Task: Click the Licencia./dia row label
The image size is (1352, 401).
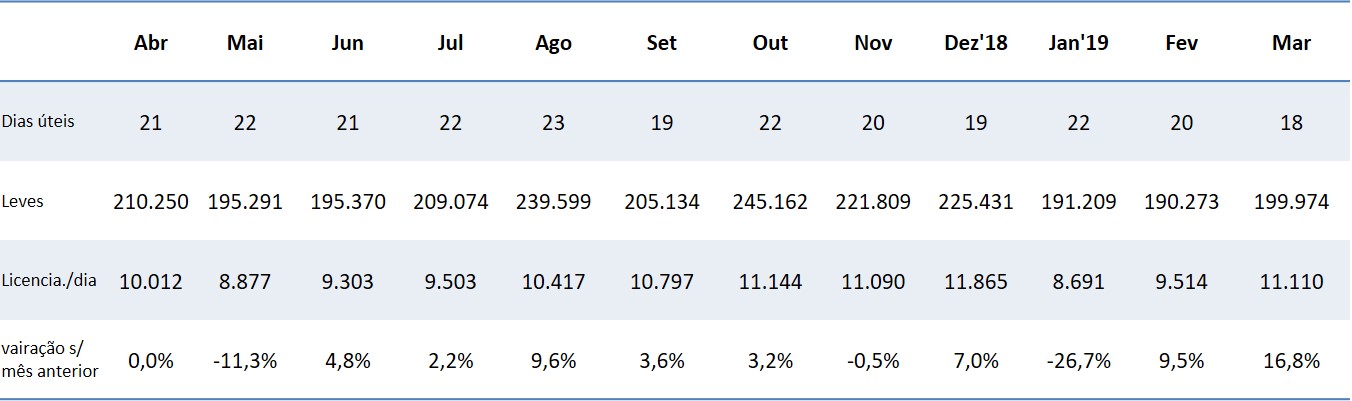Action: 49,281
